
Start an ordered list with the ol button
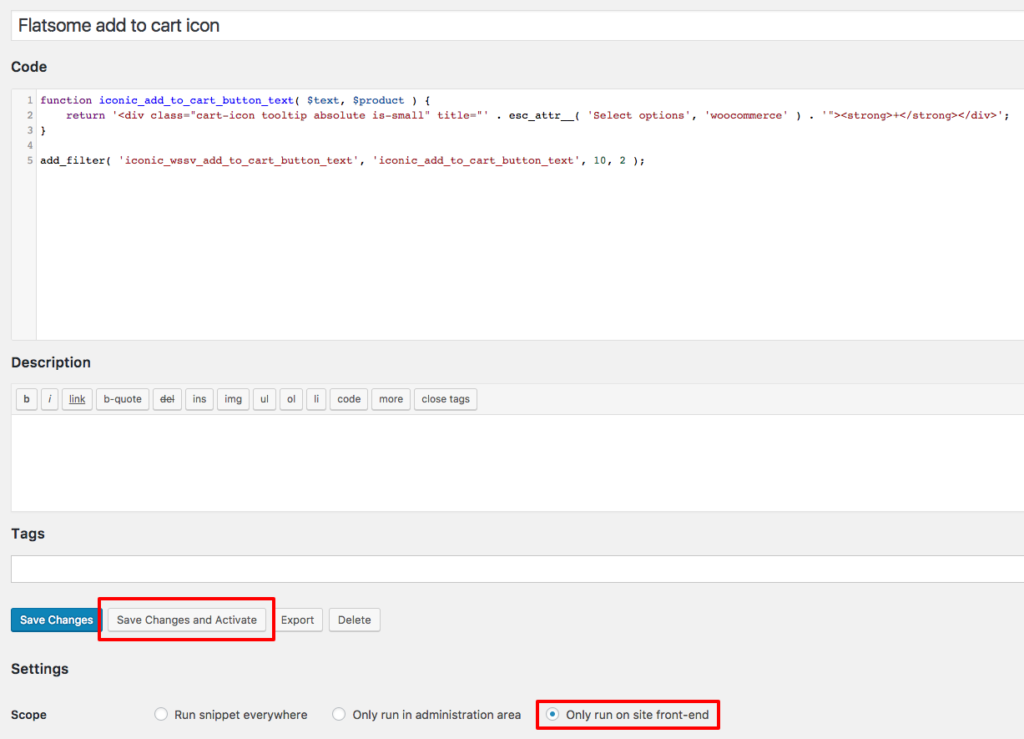click(x=291, y=399)
